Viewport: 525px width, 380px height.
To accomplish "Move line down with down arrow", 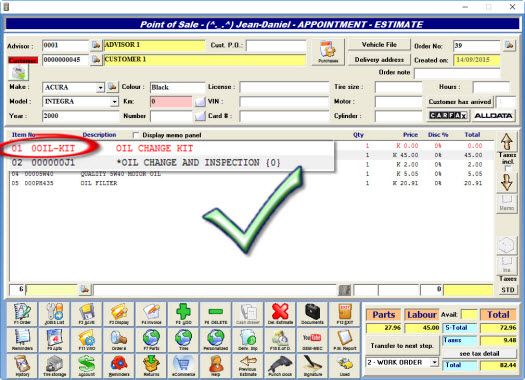I will point(507,182).
